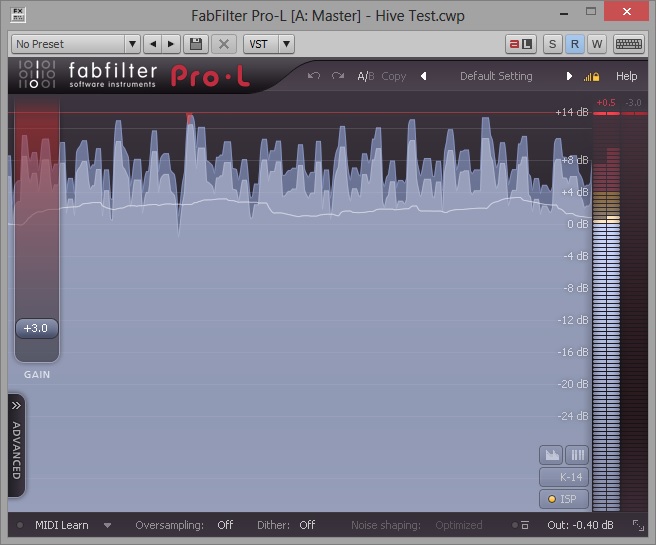Toggle the ISP metering button

(564, 499)
